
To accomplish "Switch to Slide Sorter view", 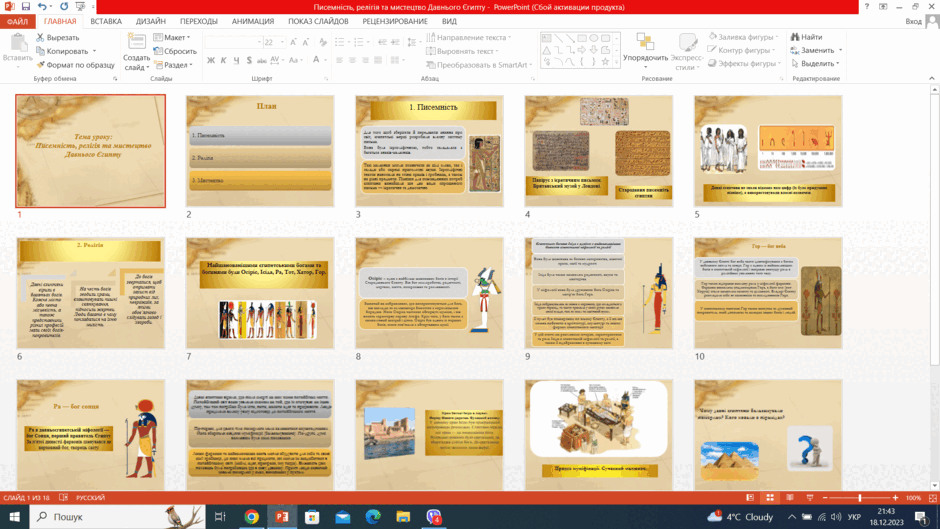I will [770, 498].
